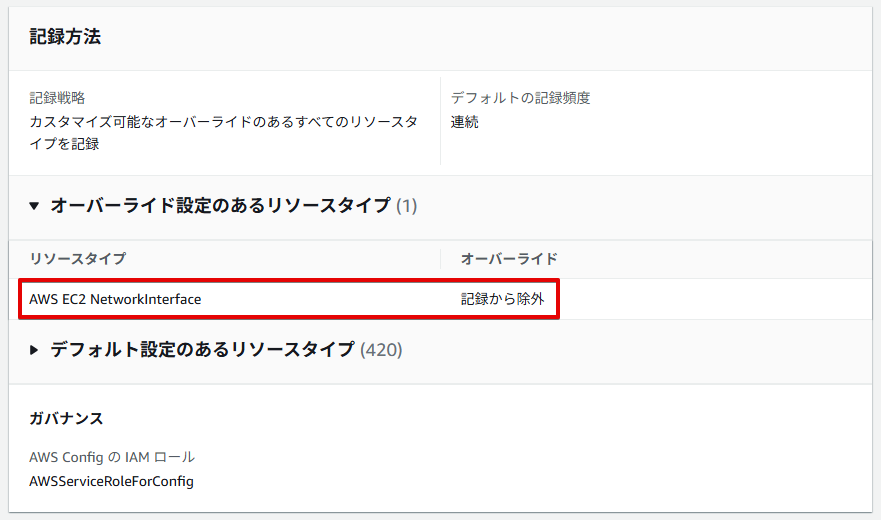The image size is (881, 520).
Task: Click the デフォルト設定のあるリソースタイプ (420) heading
Action: [226, 350]
